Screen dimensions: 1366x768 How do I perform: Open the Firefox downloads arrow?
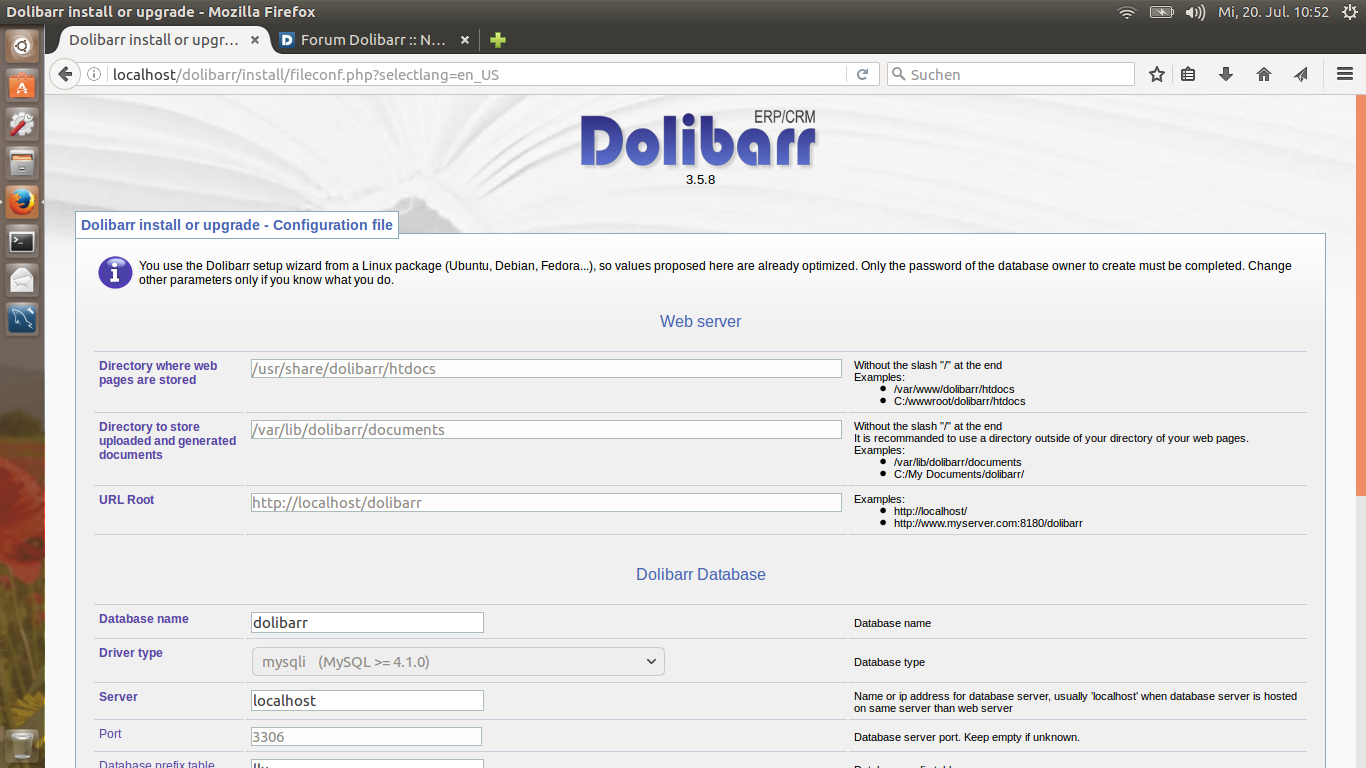tap(1226, 74)
